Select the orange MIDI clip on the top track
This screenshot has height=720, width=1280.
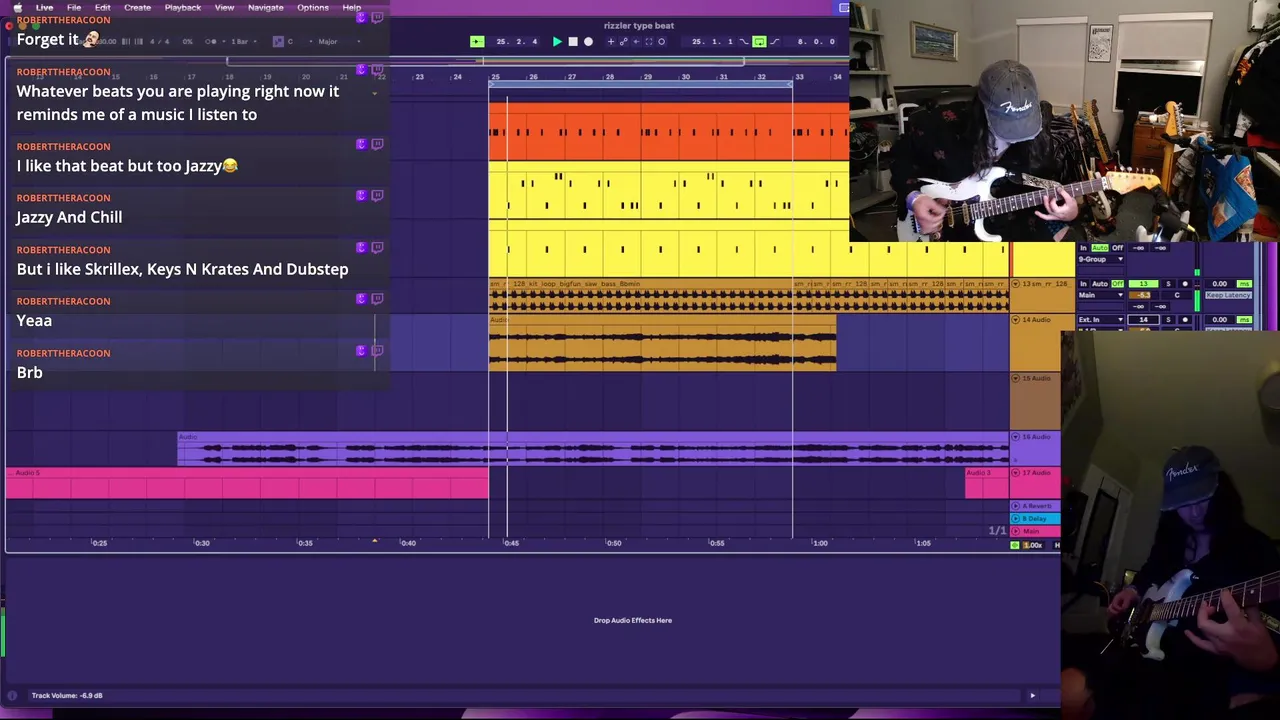[x=668, y=131]
